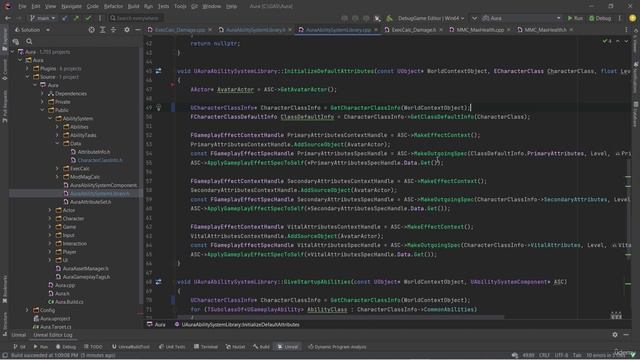Collapse the Public folder
The height and width of the screenshot is (360, 640).
coord(42,110)
